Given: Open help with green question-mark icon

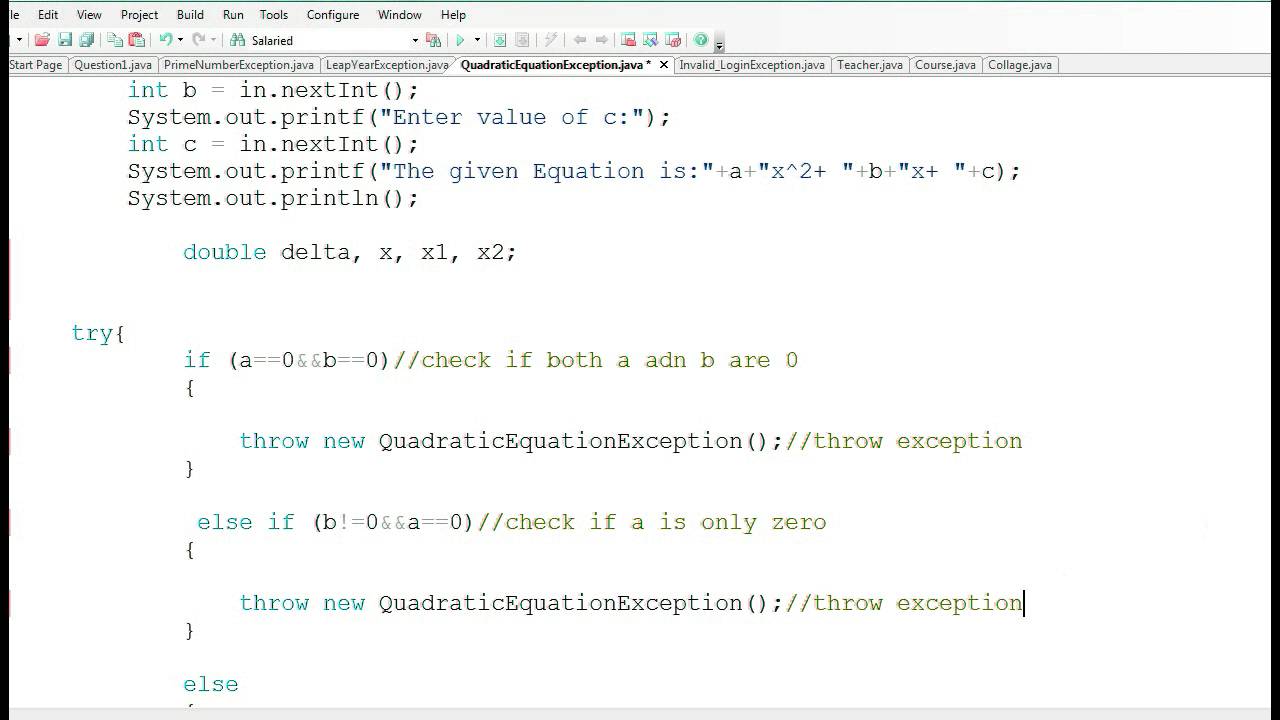Looking at the screenshot, I should [701, 40].
